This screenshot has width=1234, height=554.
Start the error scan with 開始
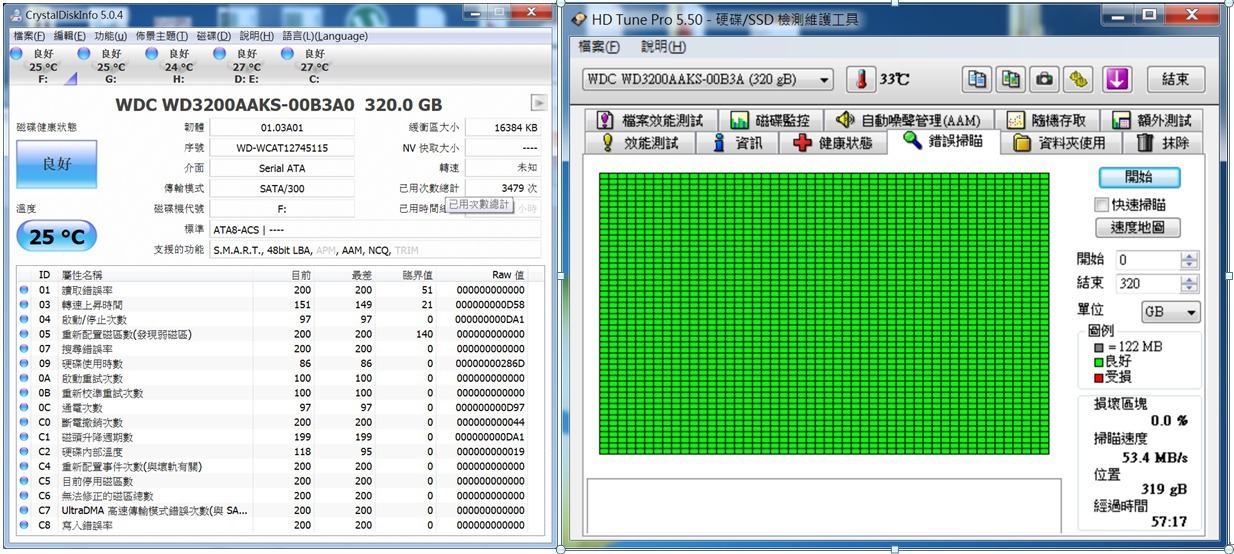pos(1139,177)
